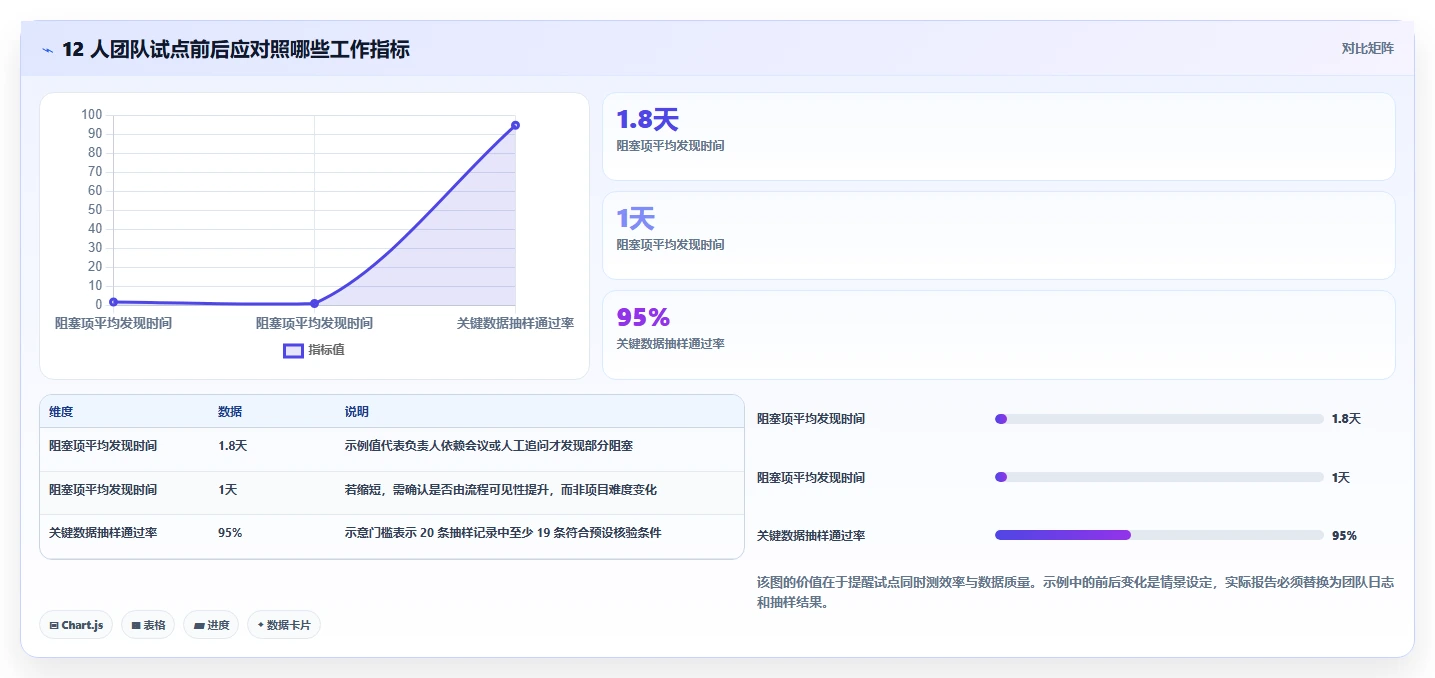The image size is (1435, 678).
Task: Click the 进度 tag
Action: 211,625
